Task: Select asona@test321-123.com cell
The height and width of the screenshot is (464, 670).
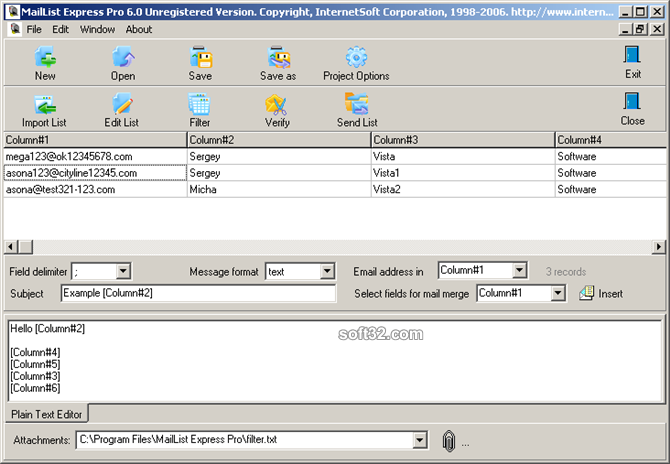Action: [x=95, y=189]
